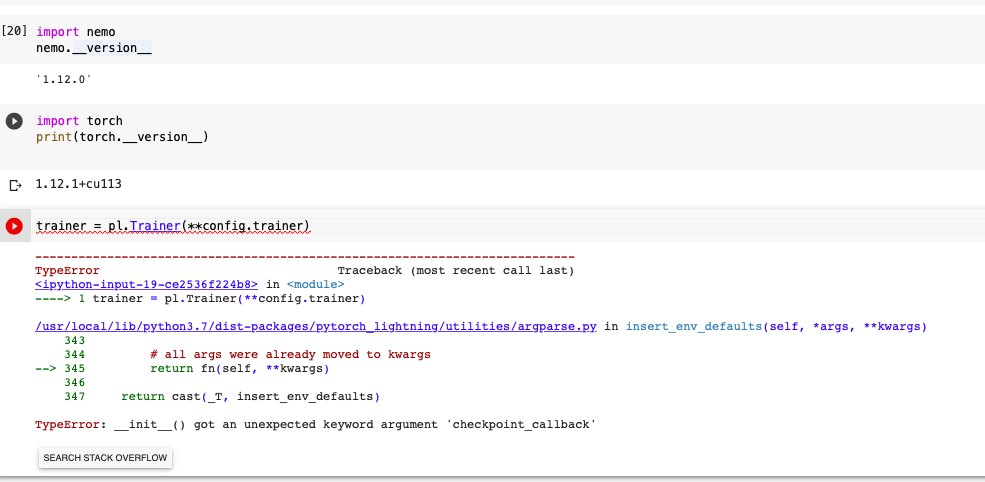
Task: Click the cell execution count [20]
Action: pyautogui.click(x=14, y=31)
